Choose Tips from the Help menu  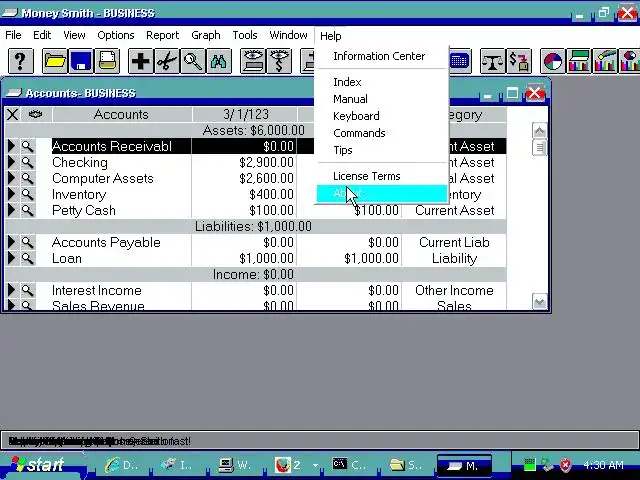tap(382, 150)
